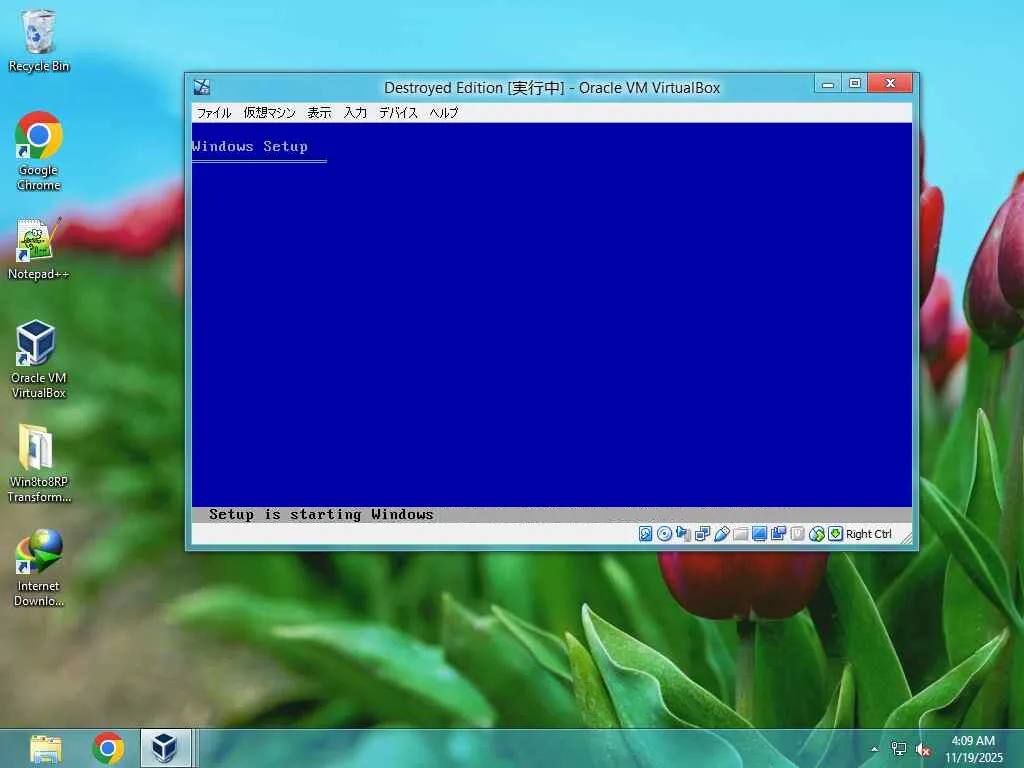1024x768 pixels.
Task: Click the mouse integration status icon
Action: click(x=816, y=534)
